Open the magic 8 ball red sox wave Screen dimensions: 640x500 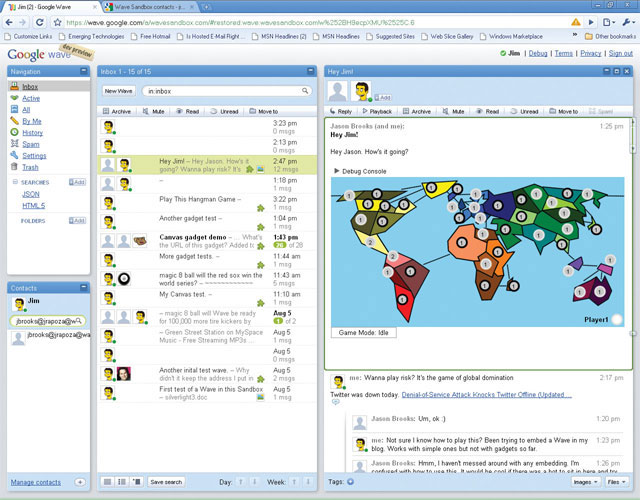207,279
